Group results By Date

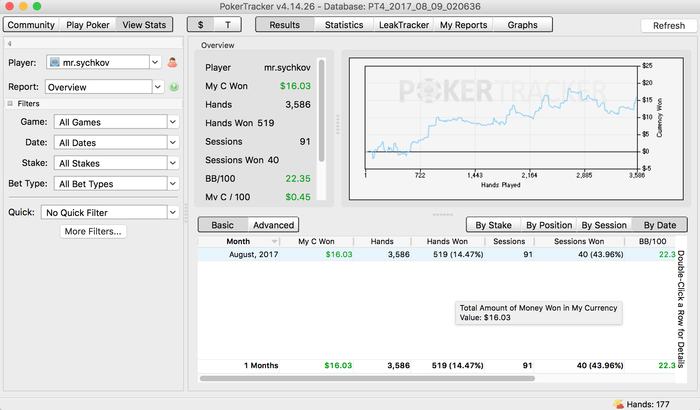click(660, 225)
